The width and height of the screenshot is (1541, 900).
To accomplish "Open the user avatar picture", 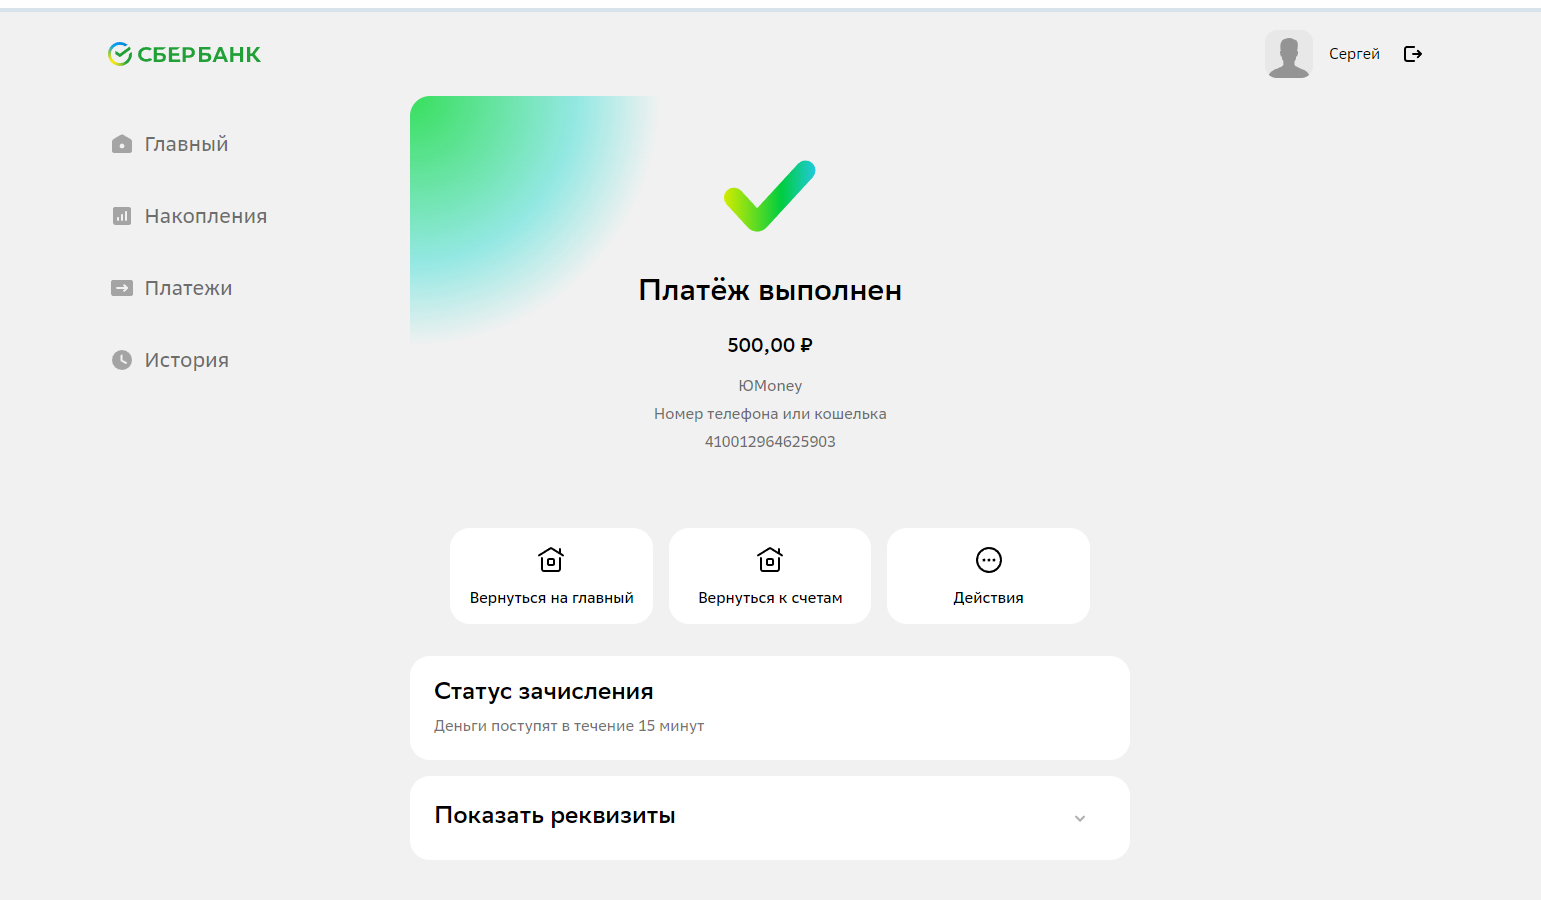I will point(1289,54).
